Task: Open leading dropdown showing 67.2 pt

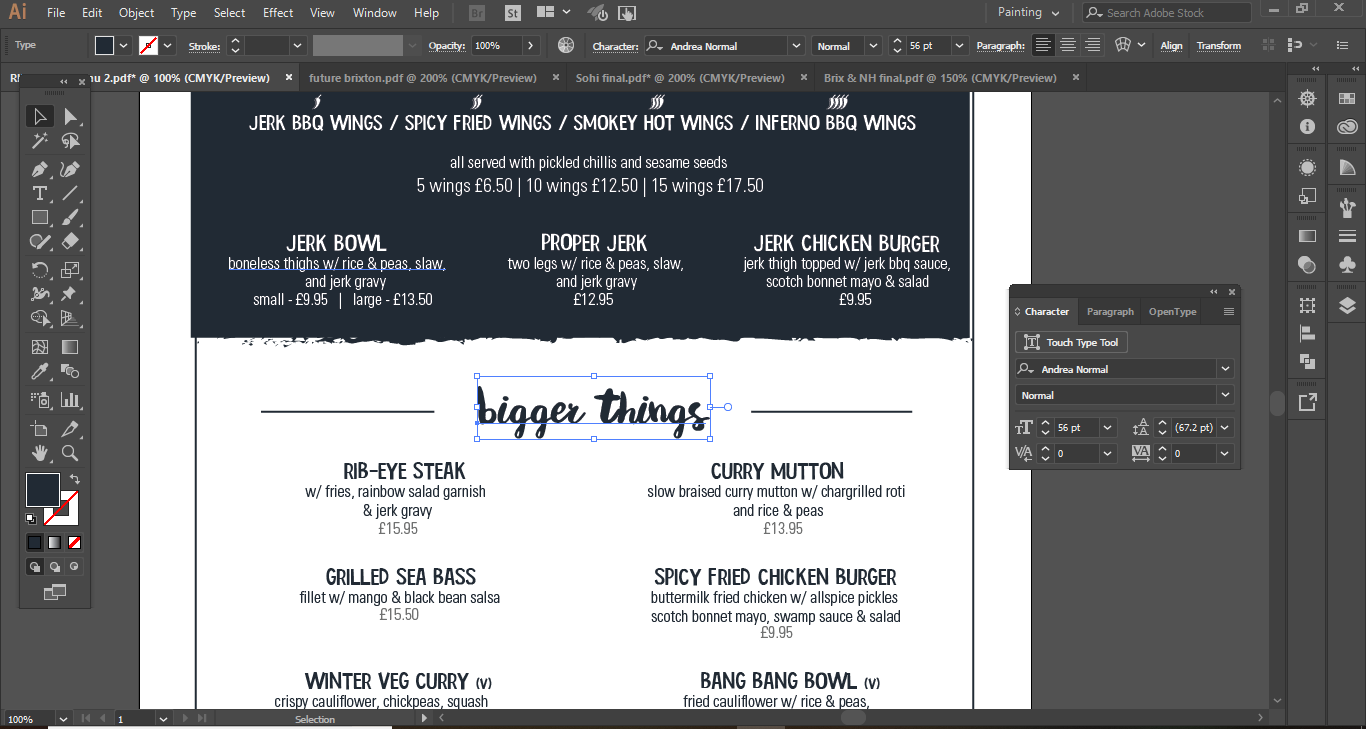Action: pyautogui.click(x=1225, y=427)
